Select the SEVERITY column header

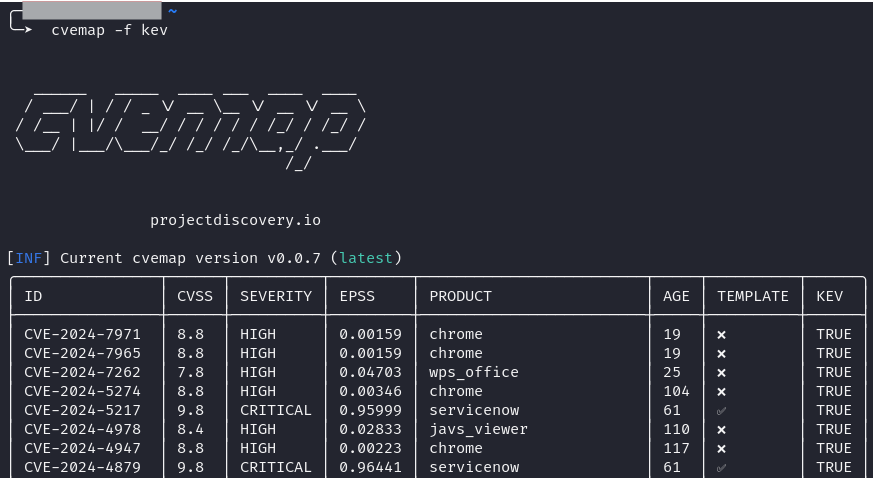[275, 296]
